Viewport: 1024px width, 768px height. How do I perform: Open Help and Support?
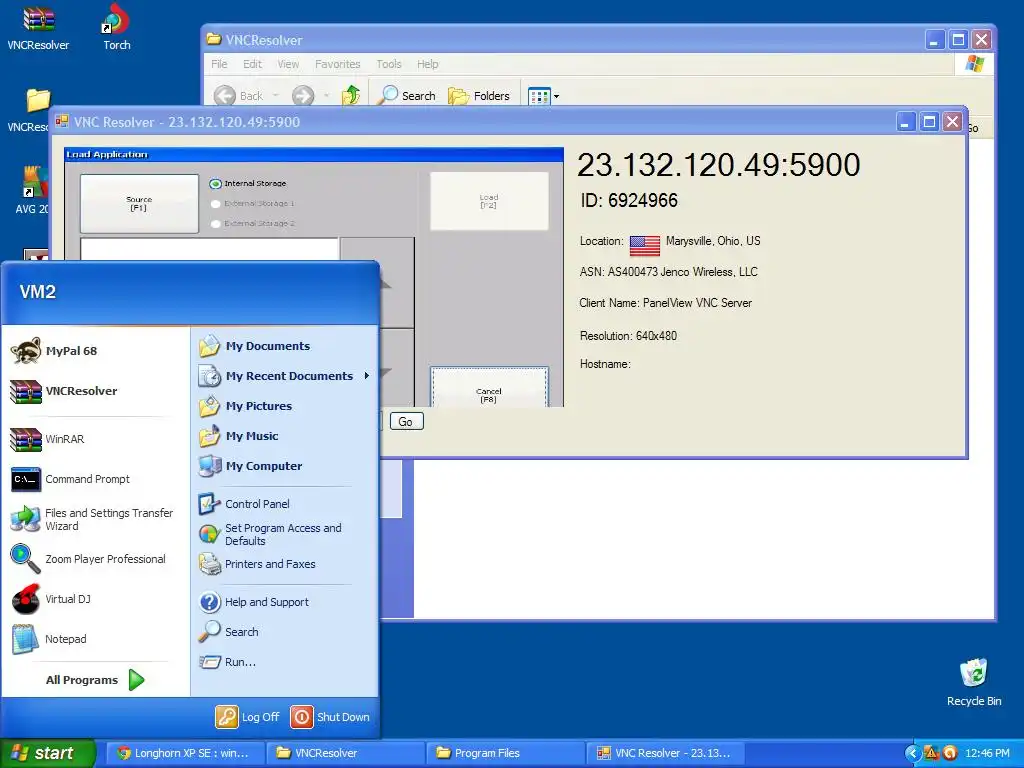point(254,601)
